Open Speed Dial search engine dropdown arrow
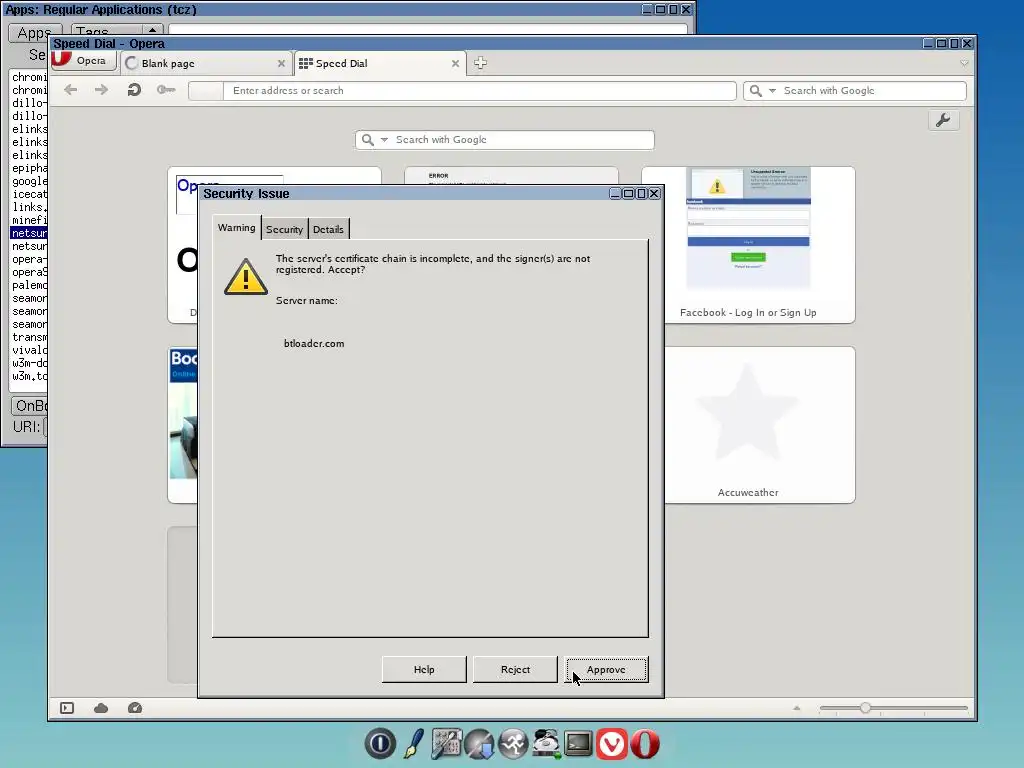Viewport: 1024px width, 768px height. [384, 140]
